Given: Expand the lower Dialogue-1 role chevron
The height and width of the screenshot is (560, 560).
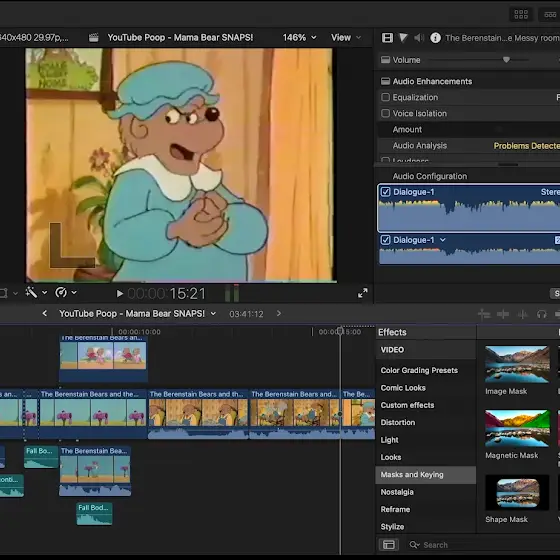Looking at the screenshot, I should tap(443, 240).
